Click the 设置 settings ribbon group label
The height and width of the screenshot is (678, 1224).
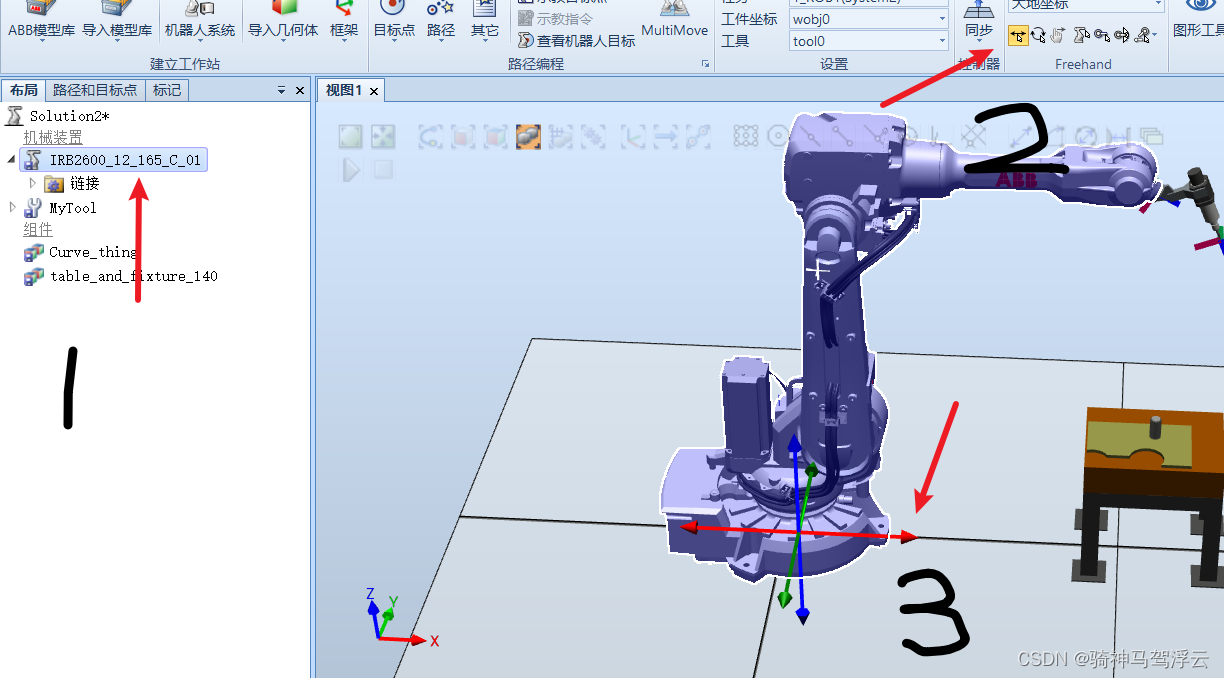pos(834,64)
